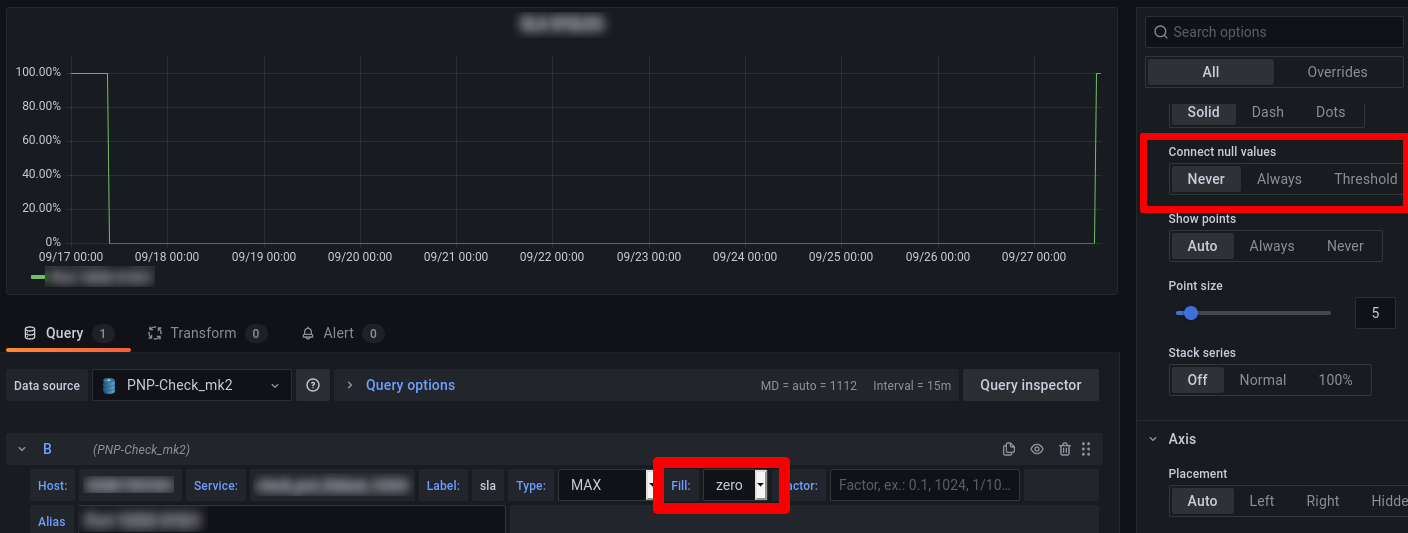Open the Fill dropdown showing zero
The width and height of the screenshot is (1408, 533).
point(735,485)
